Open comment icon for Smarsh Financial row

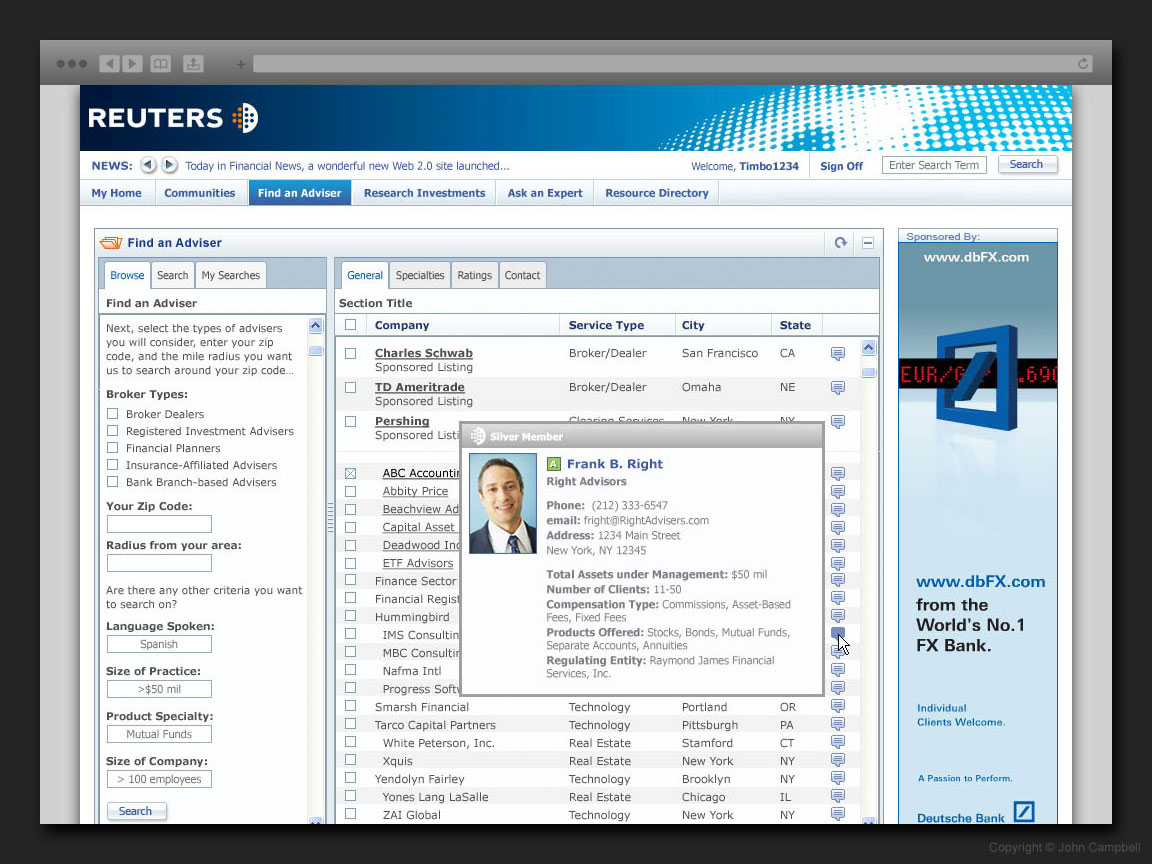click(838, 705)
